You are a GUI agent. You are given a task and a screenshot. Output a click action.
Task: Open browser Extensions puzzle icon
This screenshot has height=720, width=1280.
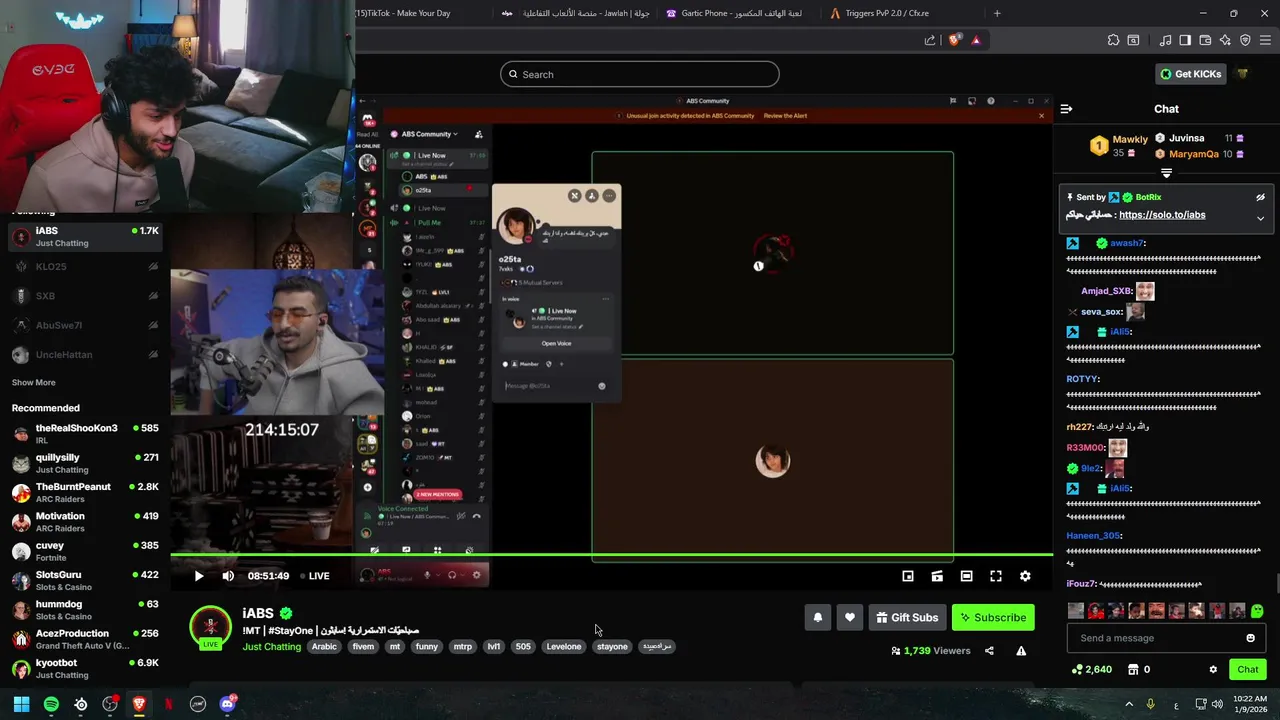pyautogui.click(x=1113, y=40)
